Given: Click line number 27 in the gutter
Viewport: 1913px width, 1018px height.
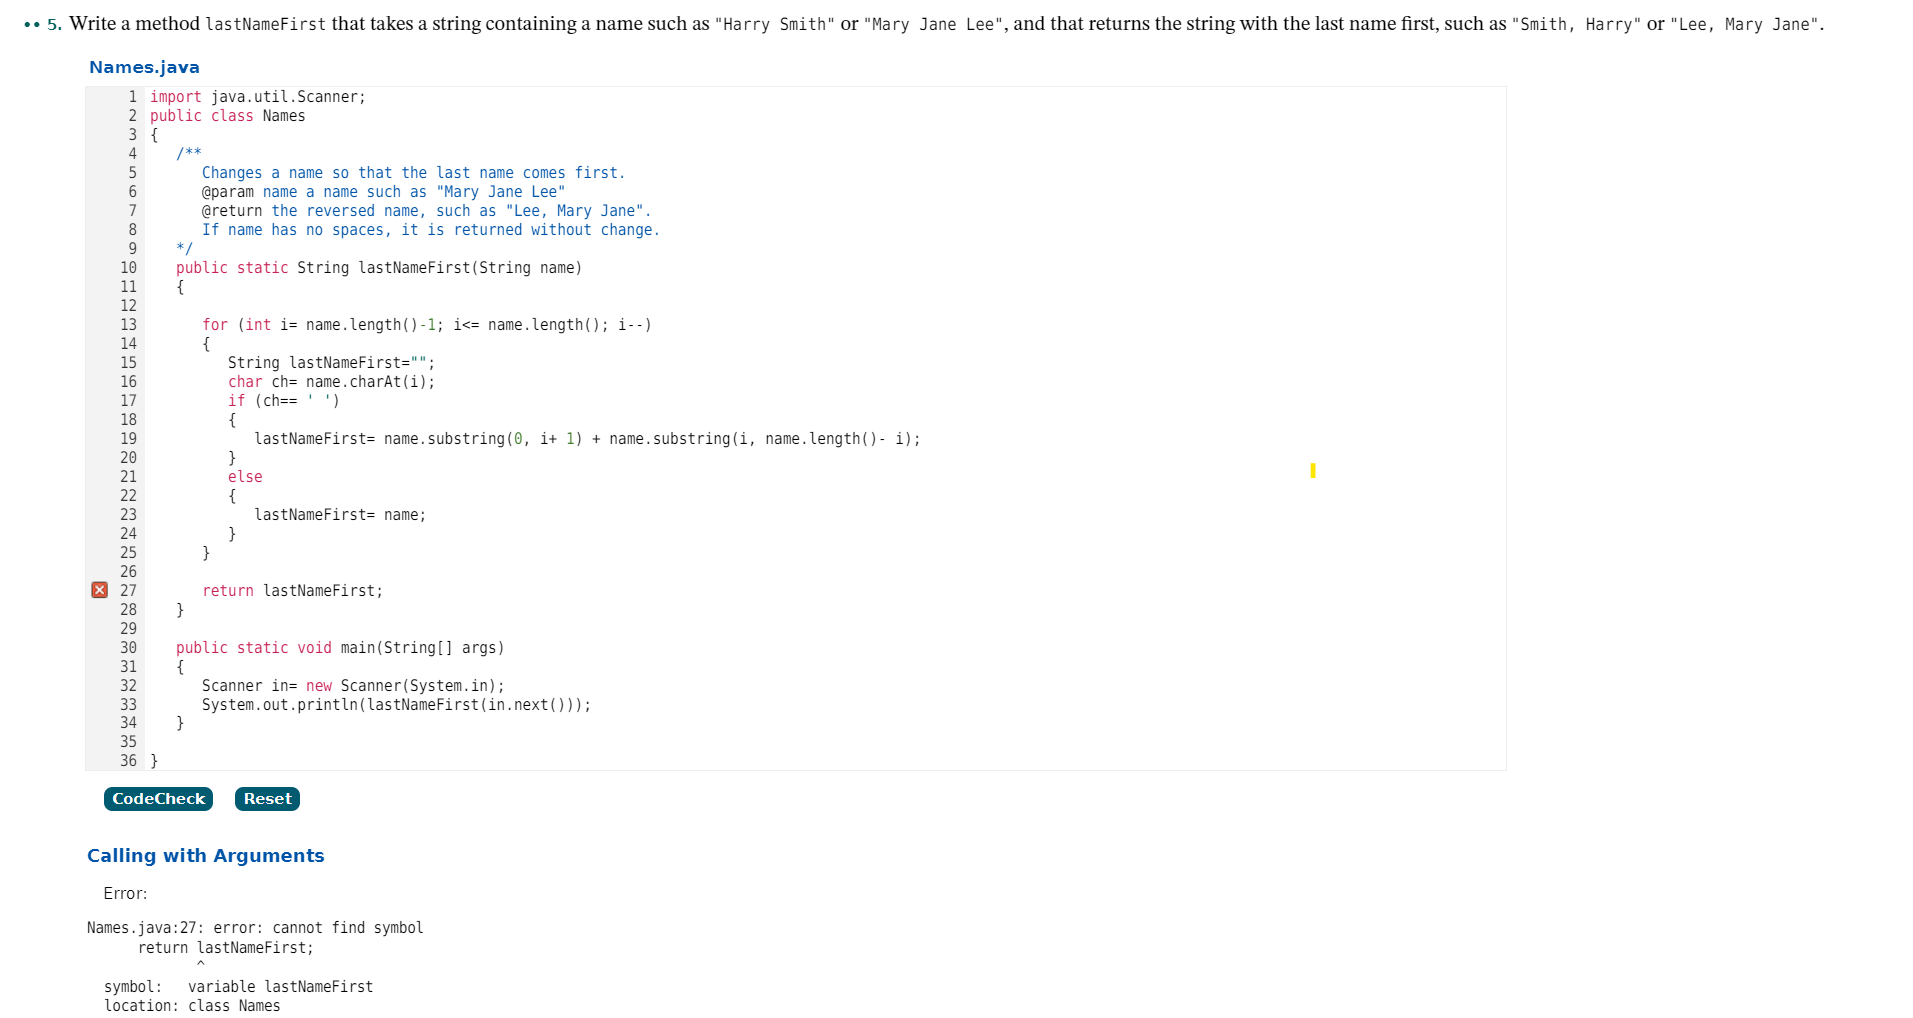Looking at the screenshot, I should pos(128,590).
